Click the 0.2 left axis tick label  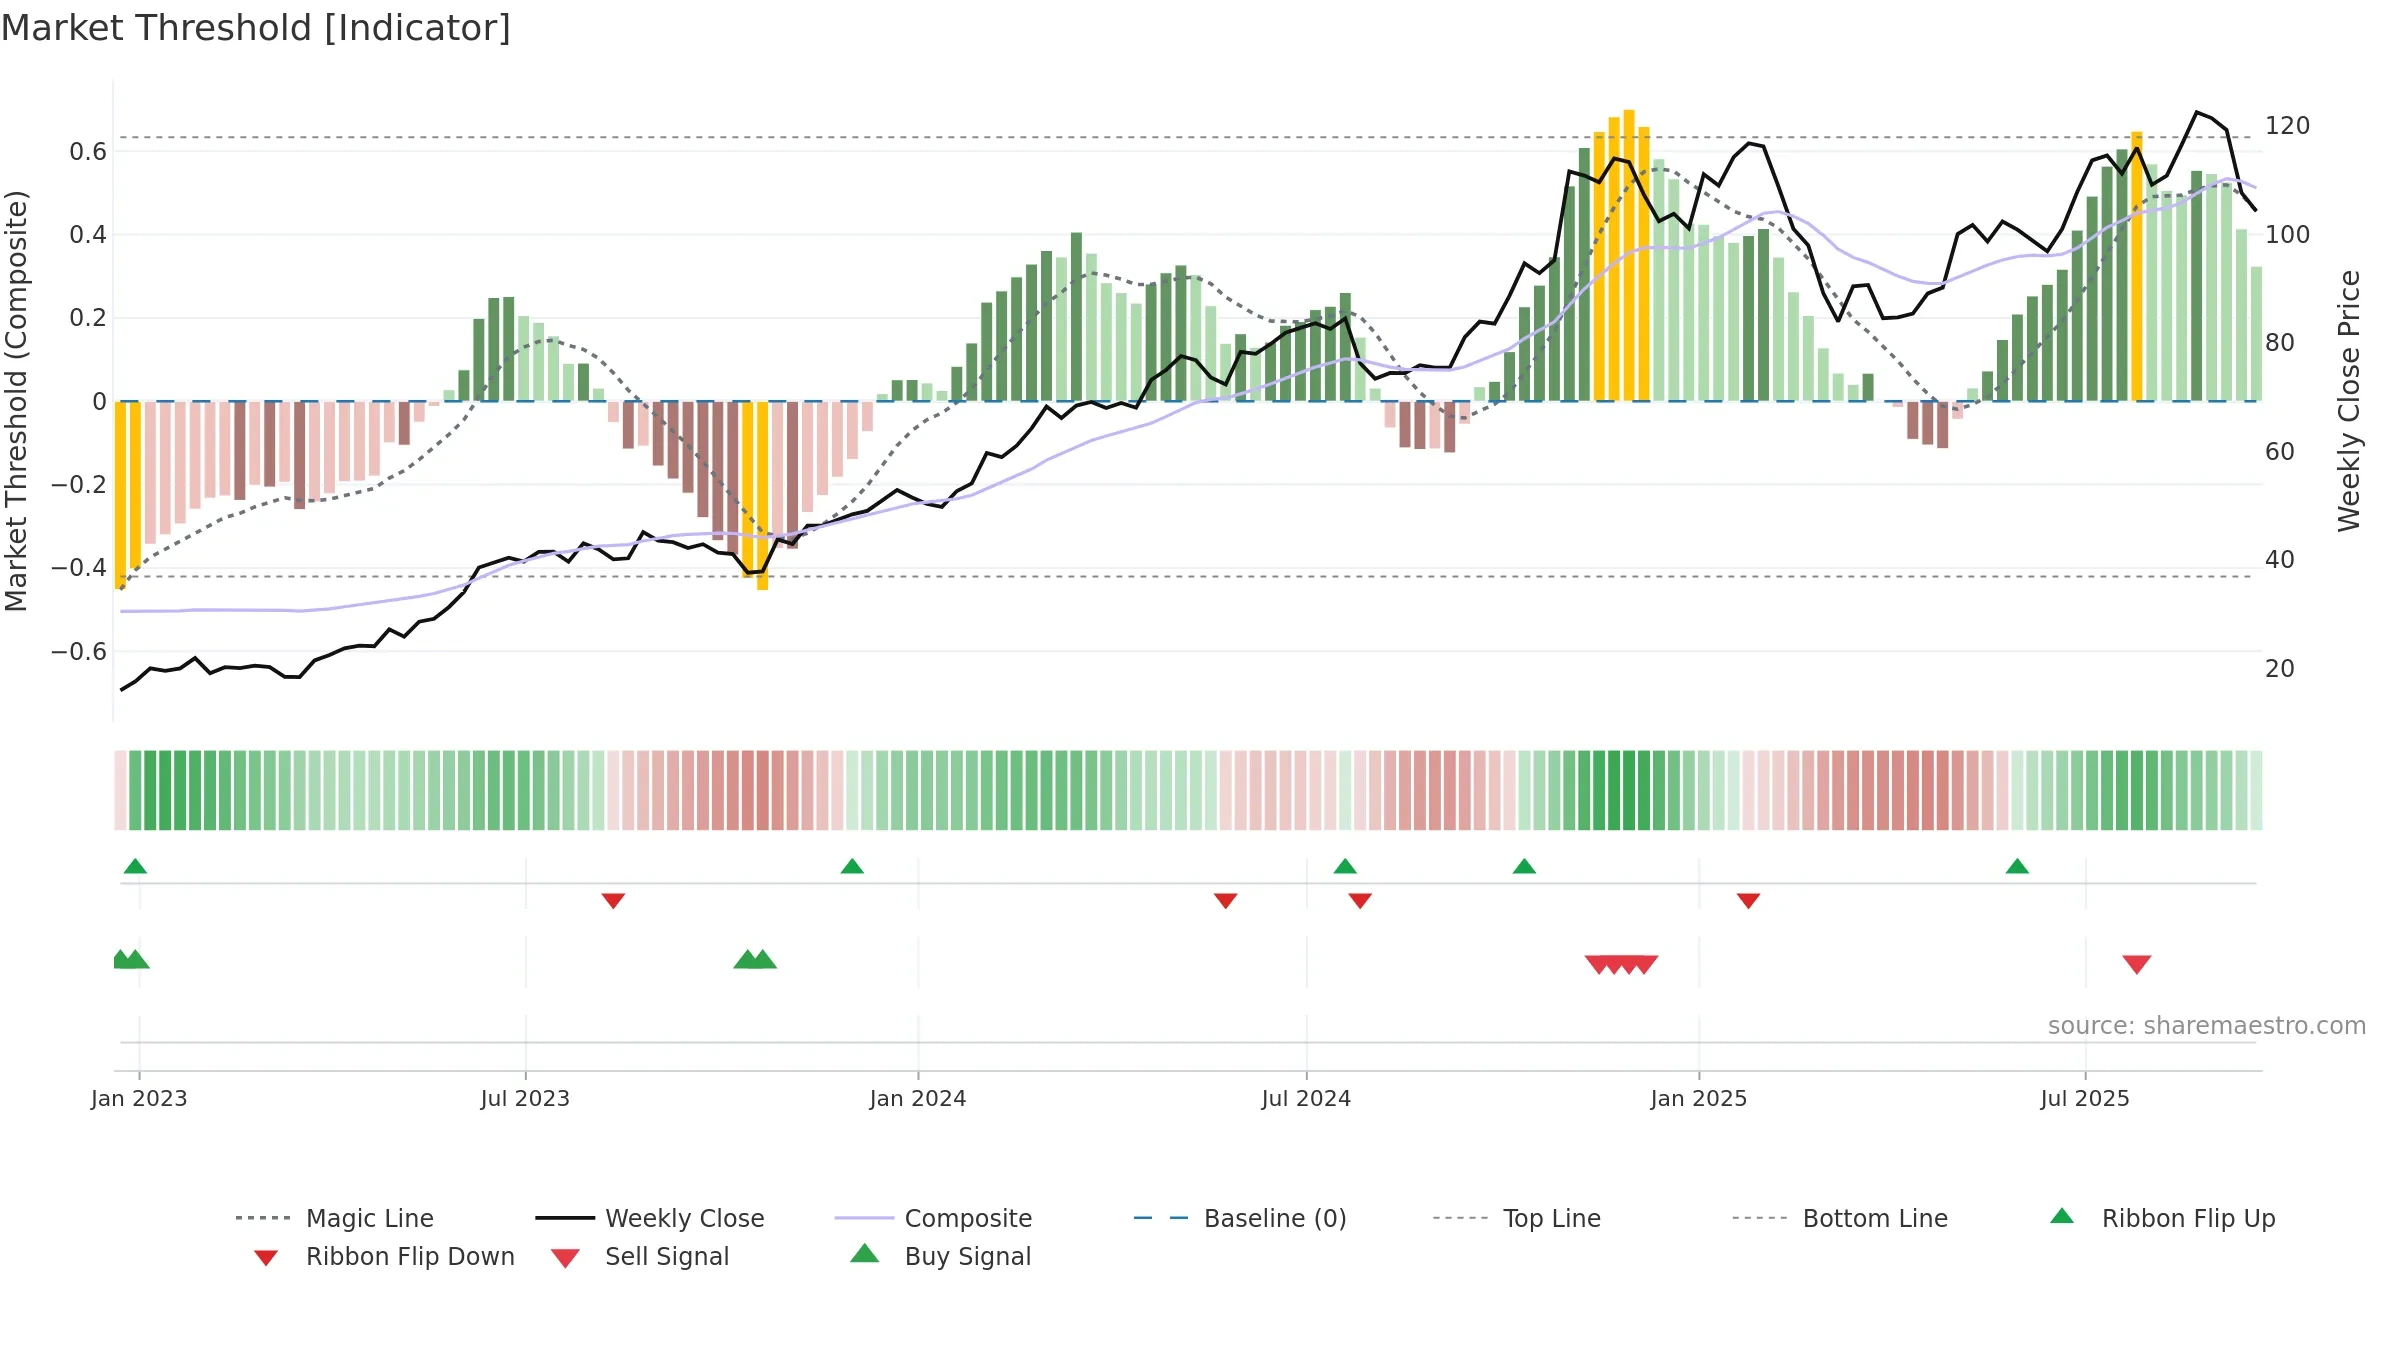[88, 318]
